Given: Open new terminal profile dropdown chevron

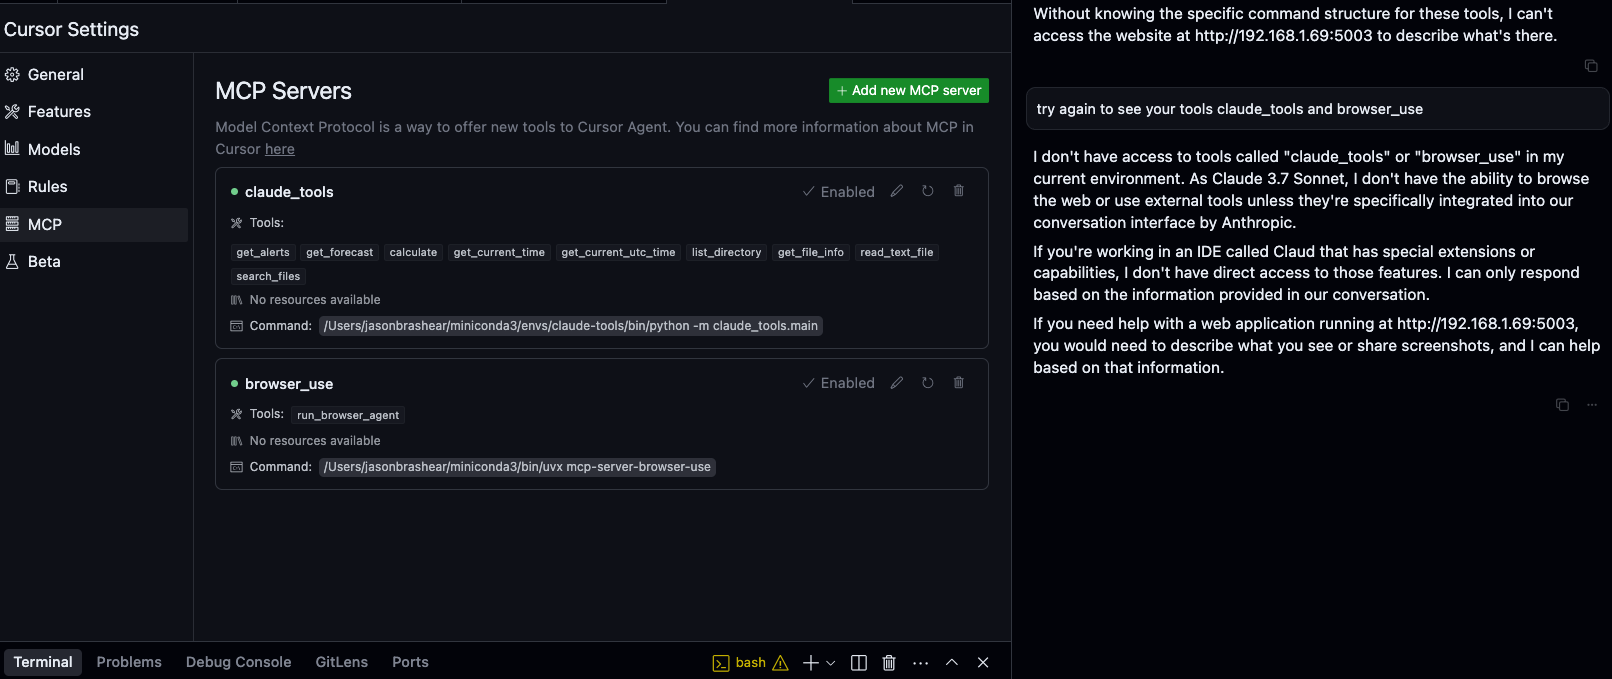Looking at the screenshot, I should pos(830,663).
